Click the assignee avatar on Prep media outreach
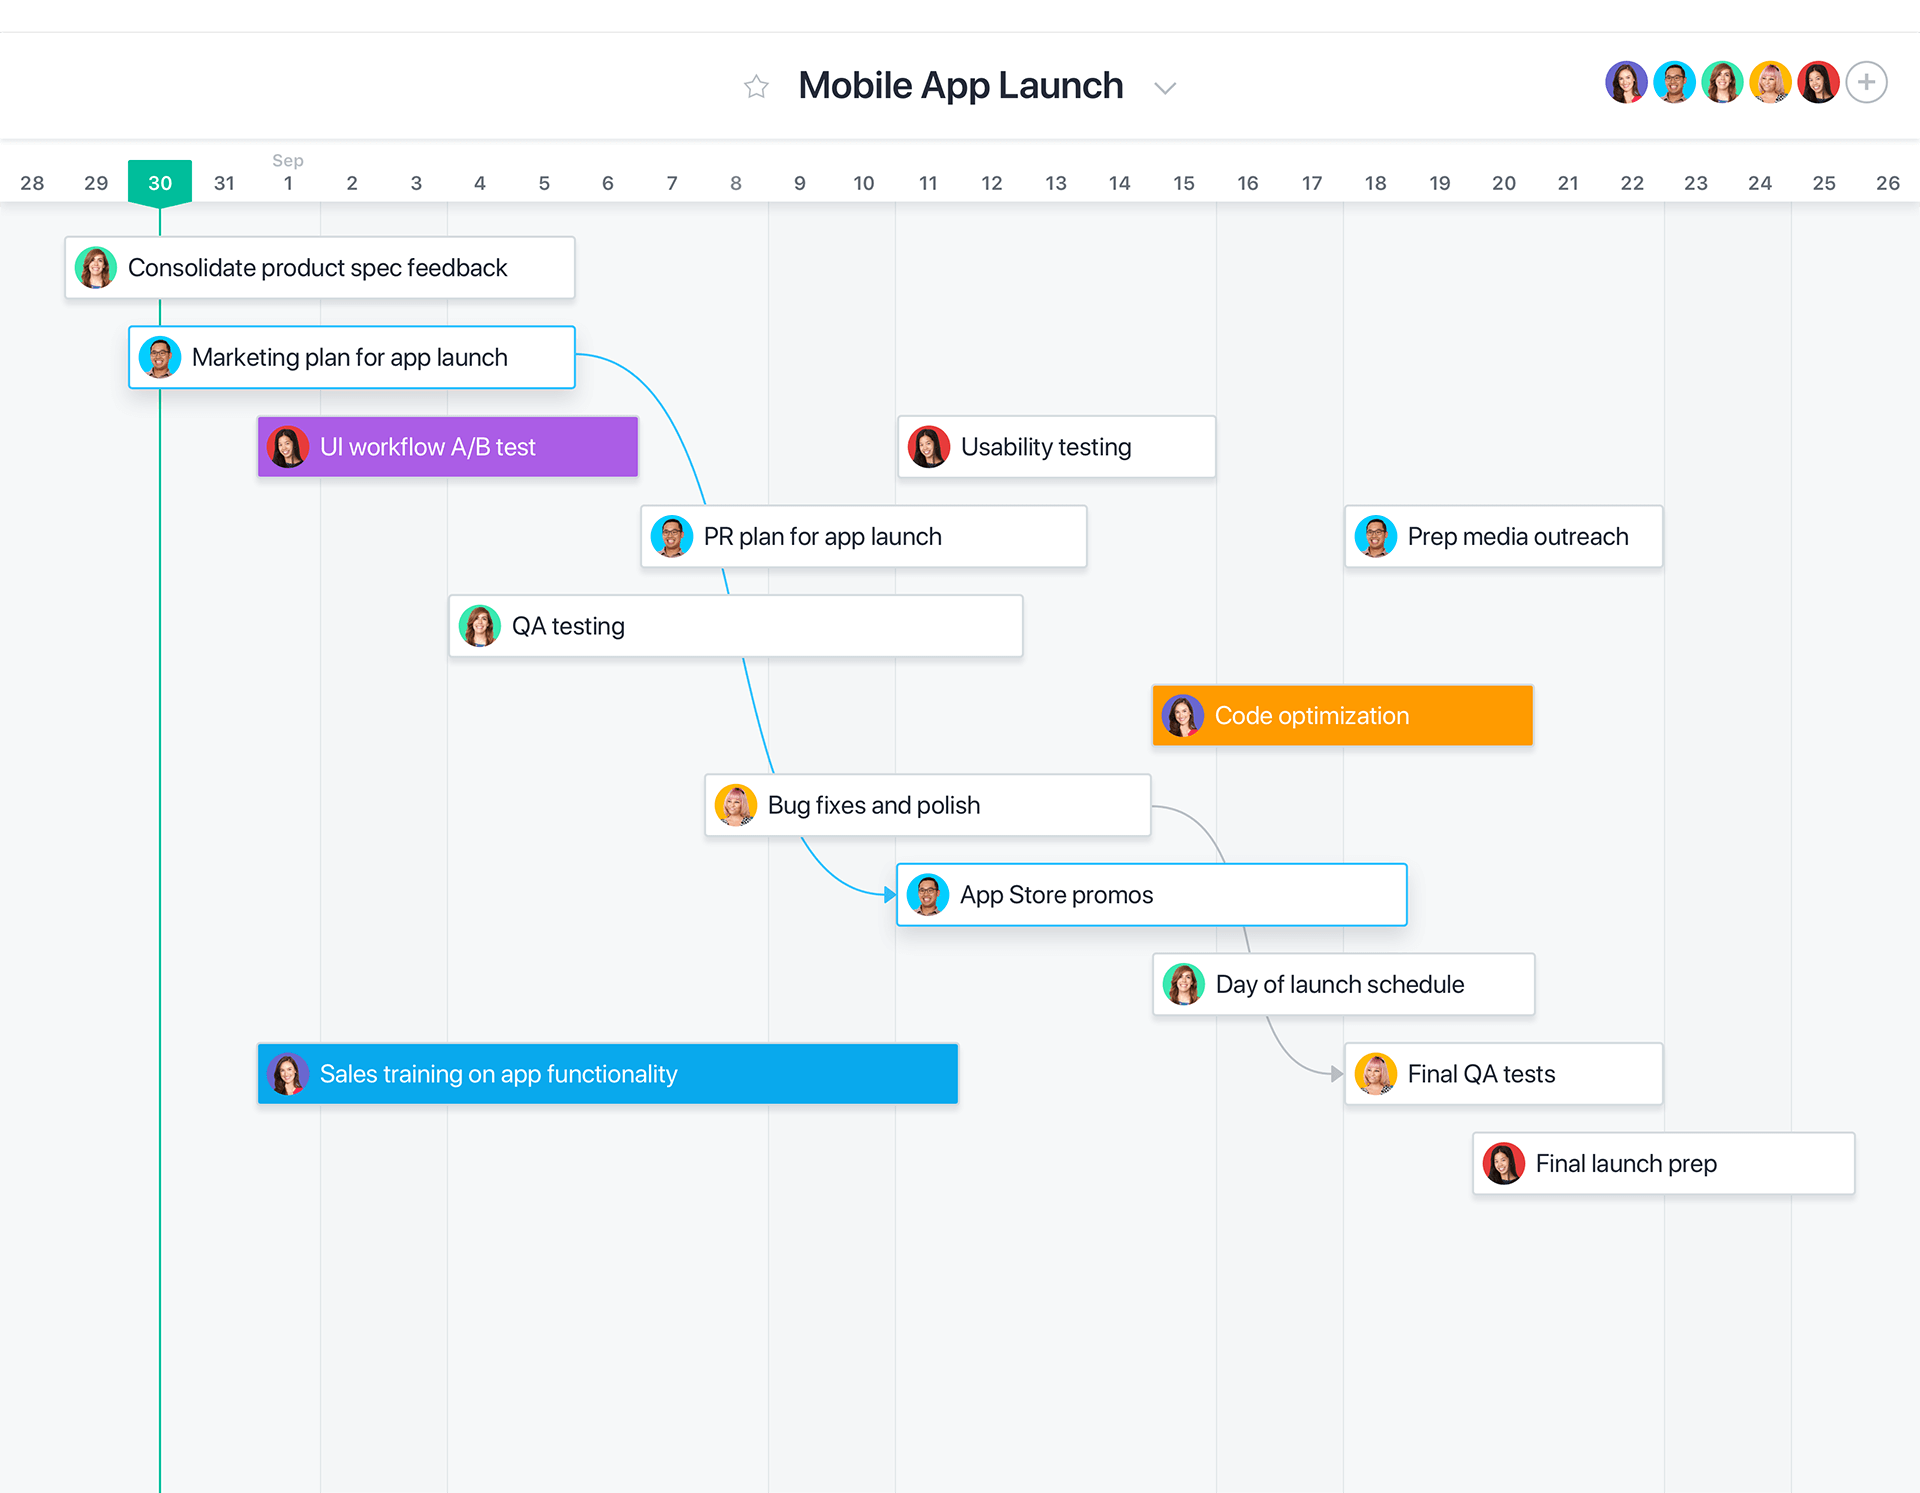This screenshot has height=1493, width=1920. click(1376, 536)
